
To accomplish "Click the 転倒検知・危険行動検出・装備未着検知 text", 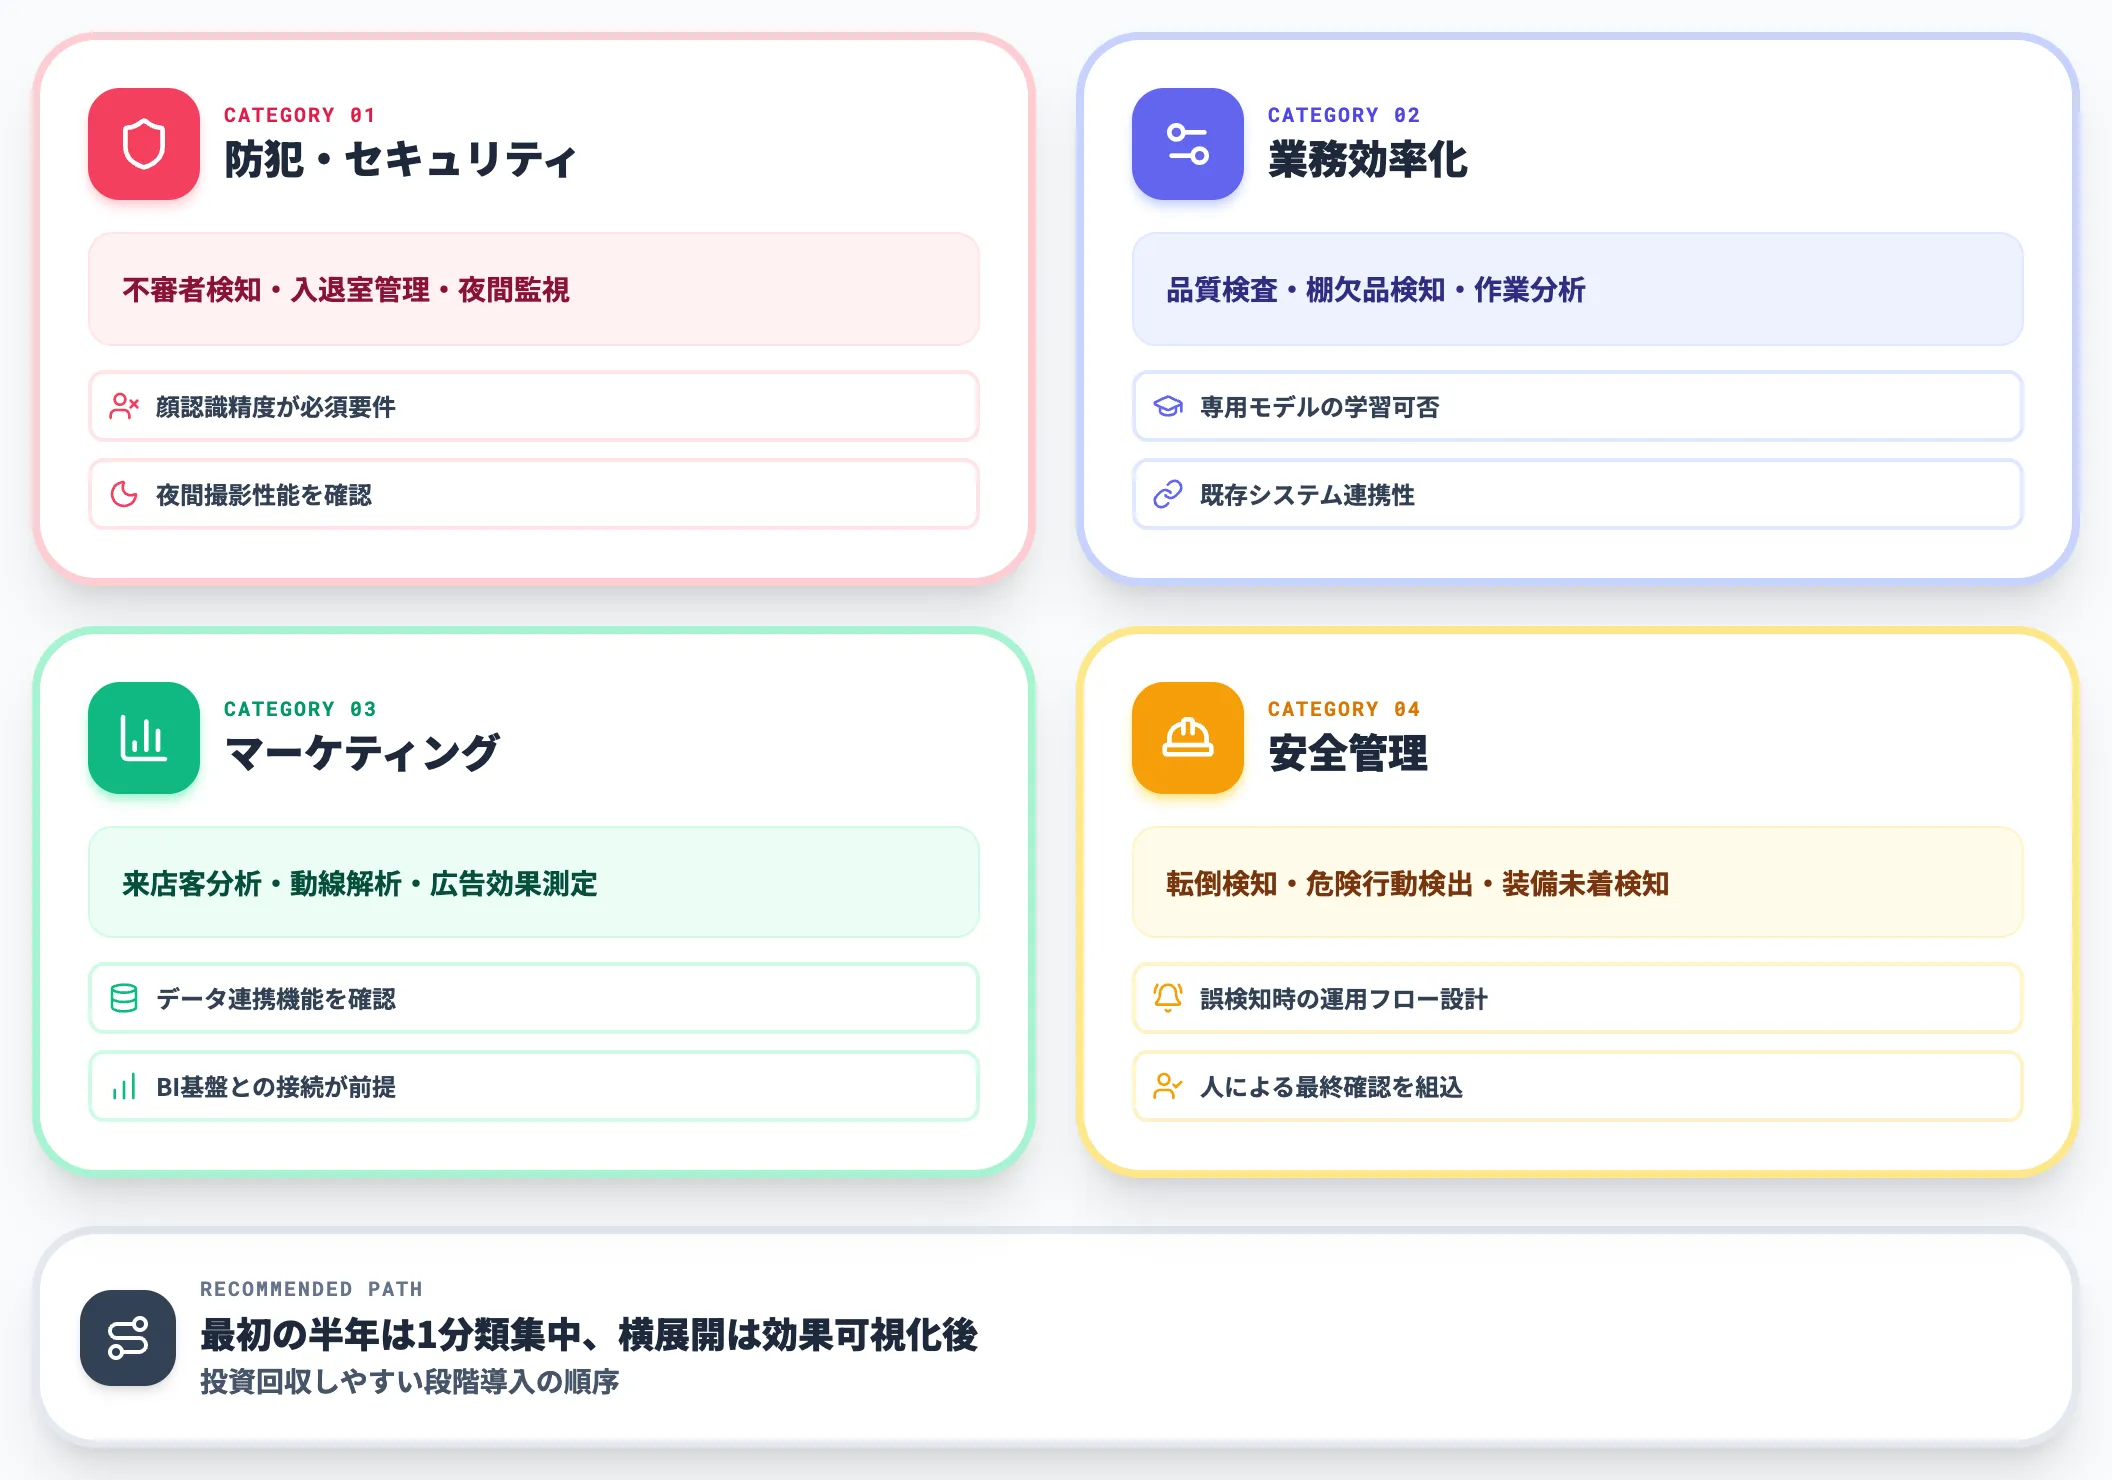I will coord(1418,884).
